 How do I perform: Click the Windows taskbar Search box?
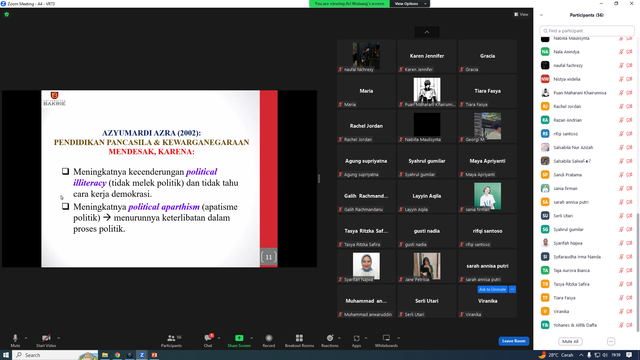tap(56, 355)
